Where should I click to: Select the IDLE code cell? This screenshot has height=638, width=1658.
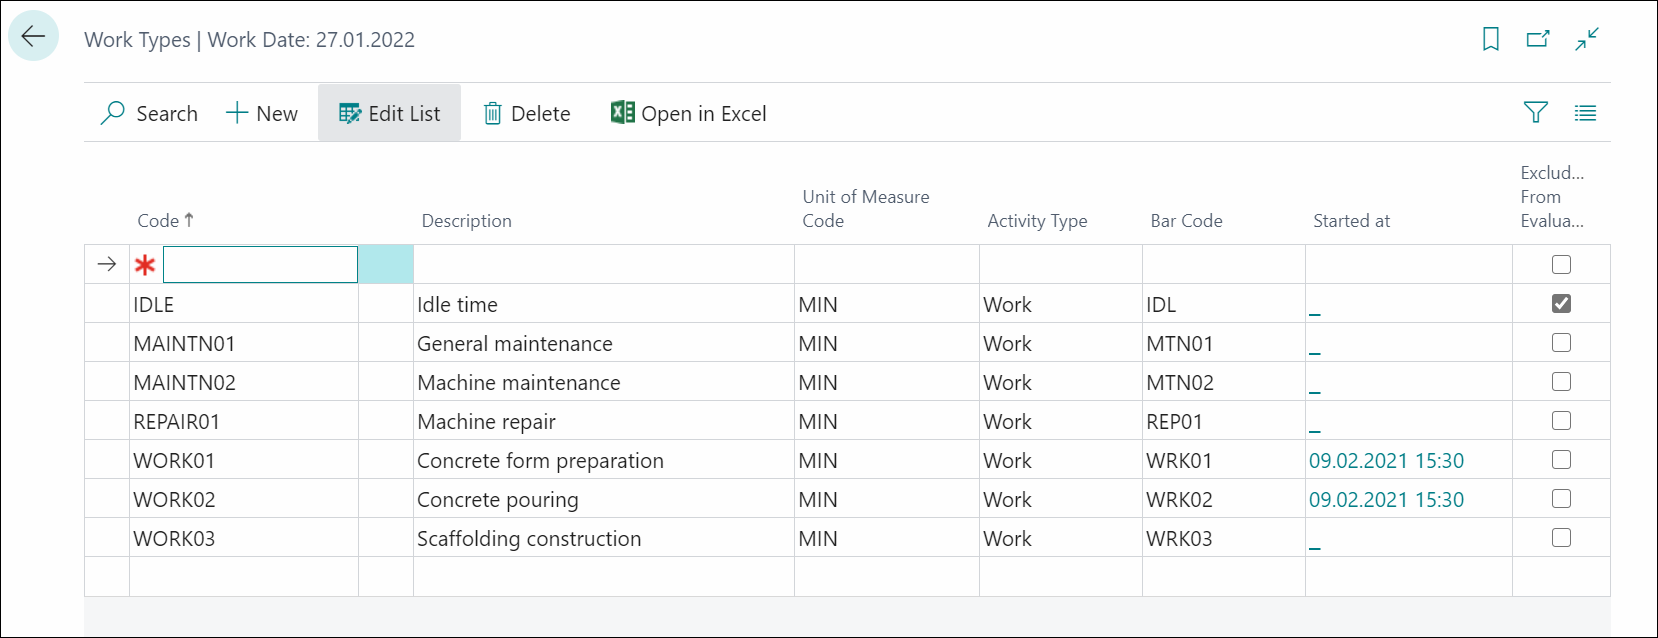(x=244, y=304)
